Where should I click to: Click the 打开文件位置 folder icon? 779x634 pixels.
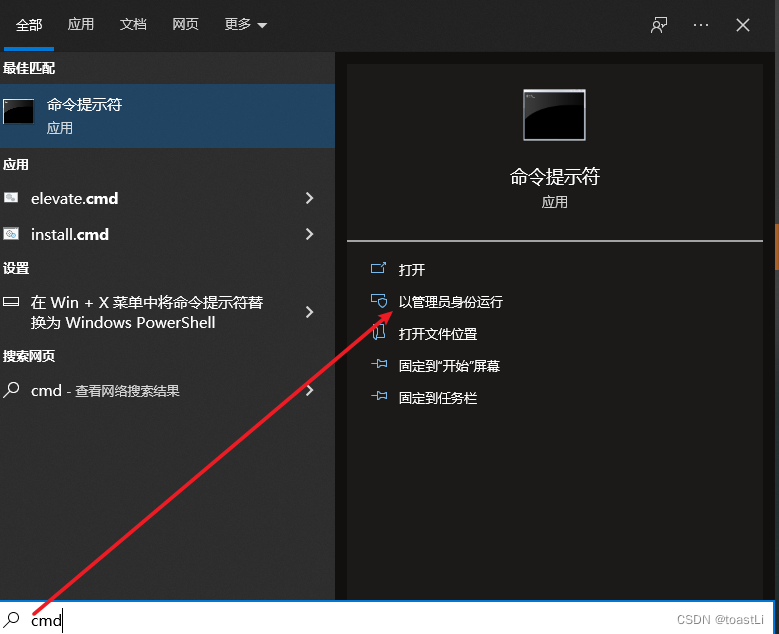tap(379, 332)
